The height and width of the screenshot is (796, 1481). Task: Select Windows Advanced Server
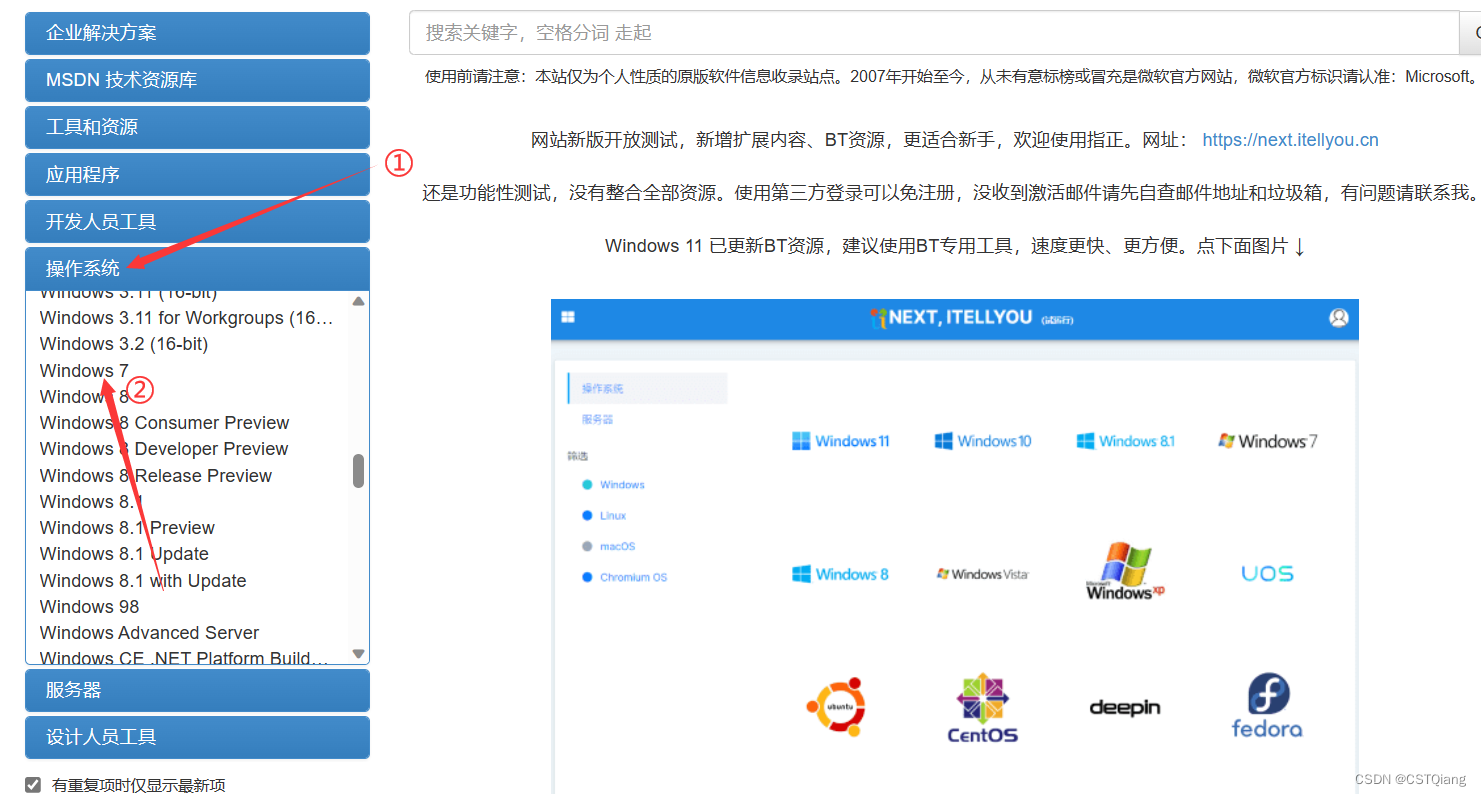click(149, 632)
